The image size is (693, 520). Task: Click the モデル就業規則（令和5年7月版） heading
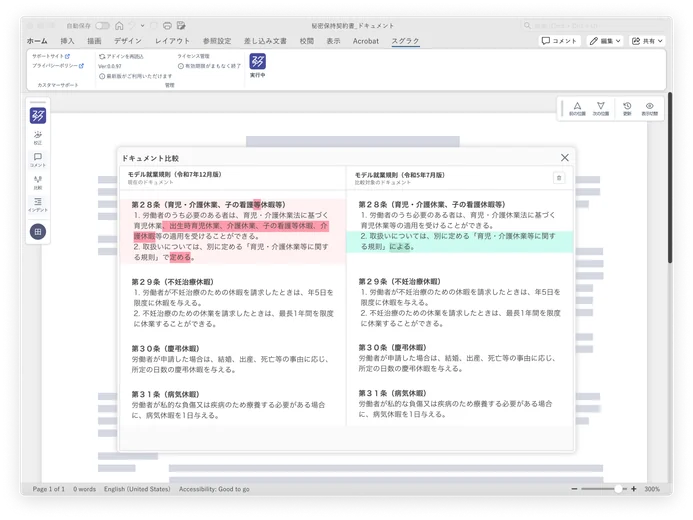pos(400,175)
